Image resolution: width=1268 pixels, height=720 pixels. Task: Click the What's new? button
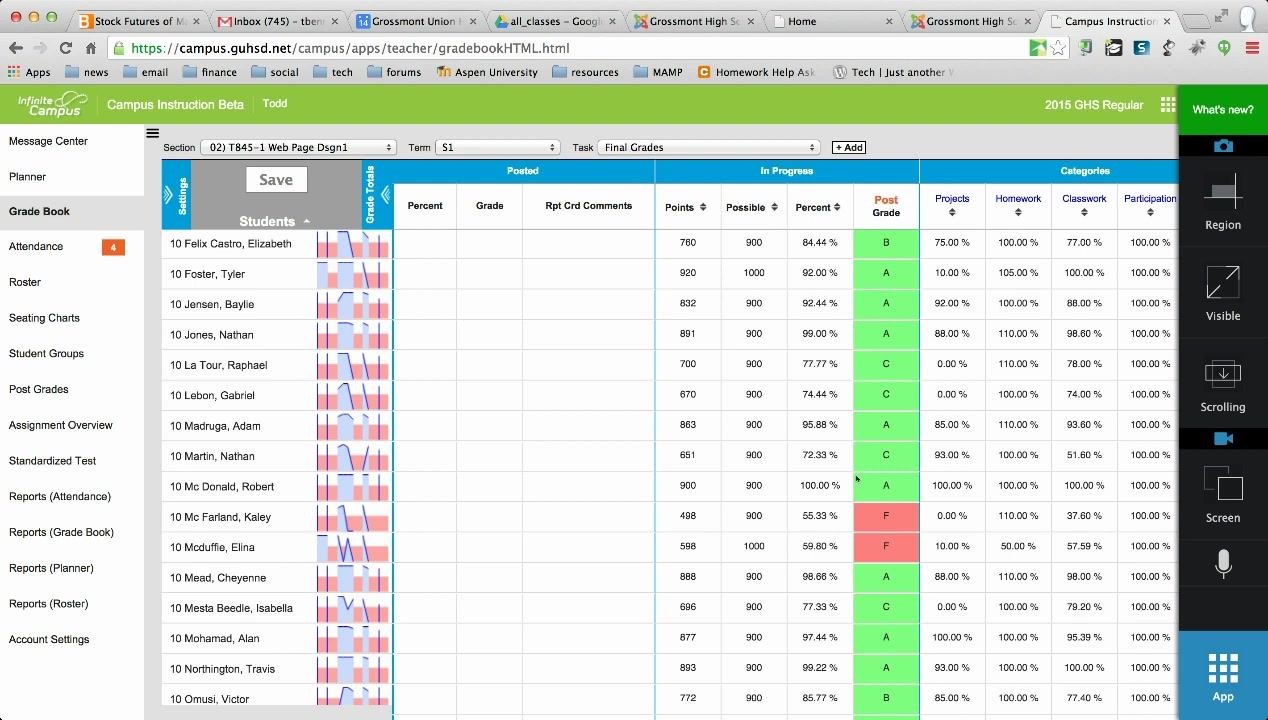tap(1223, 110)
